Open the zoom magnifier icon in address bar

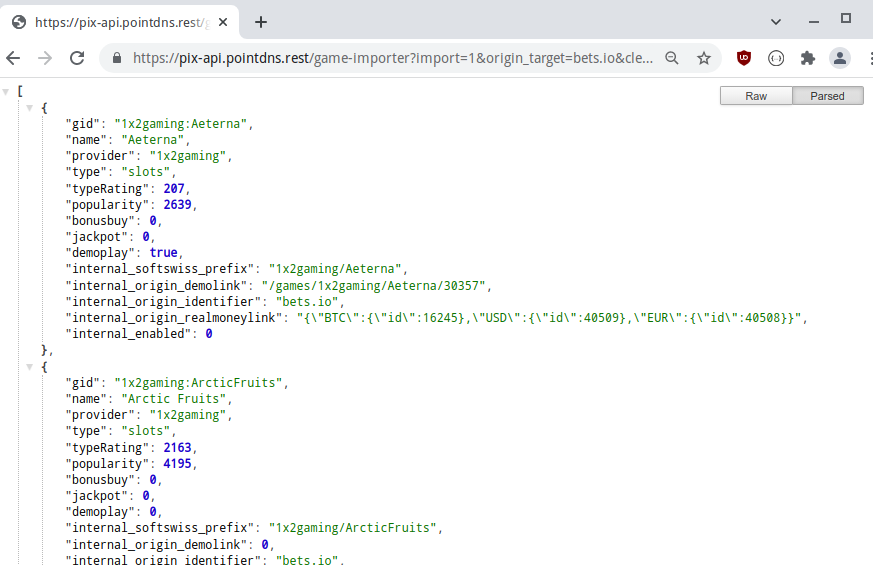click(672, 58)
